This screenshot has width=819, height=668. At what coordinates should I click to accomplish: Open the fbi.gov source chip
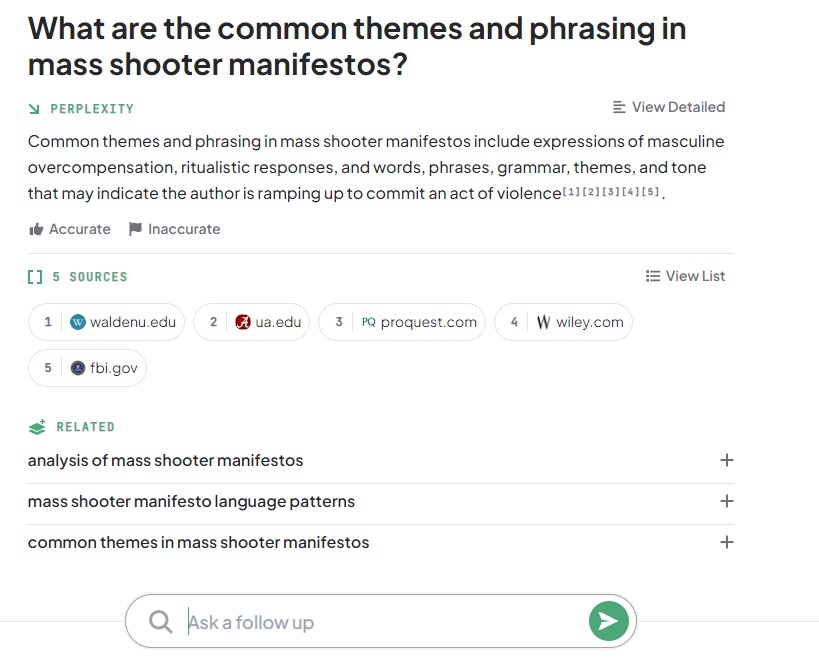pos(88,368)
